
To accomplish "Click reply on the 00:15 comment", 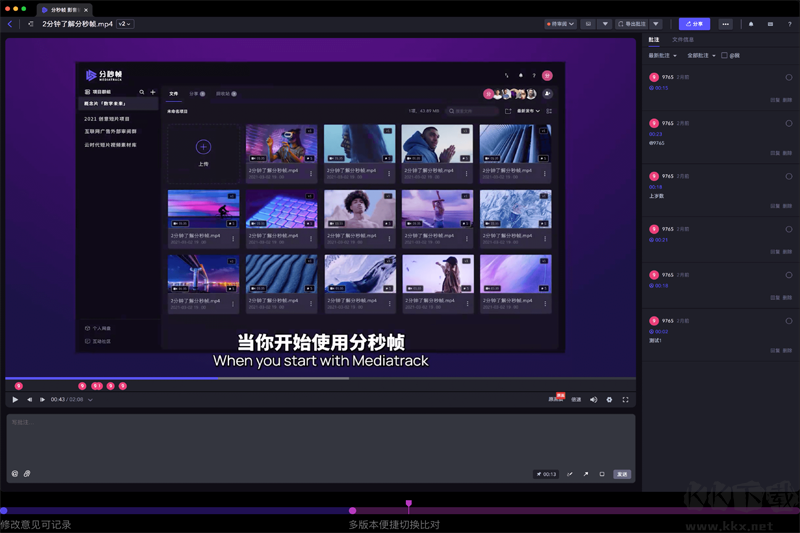I will click(775, 100).
